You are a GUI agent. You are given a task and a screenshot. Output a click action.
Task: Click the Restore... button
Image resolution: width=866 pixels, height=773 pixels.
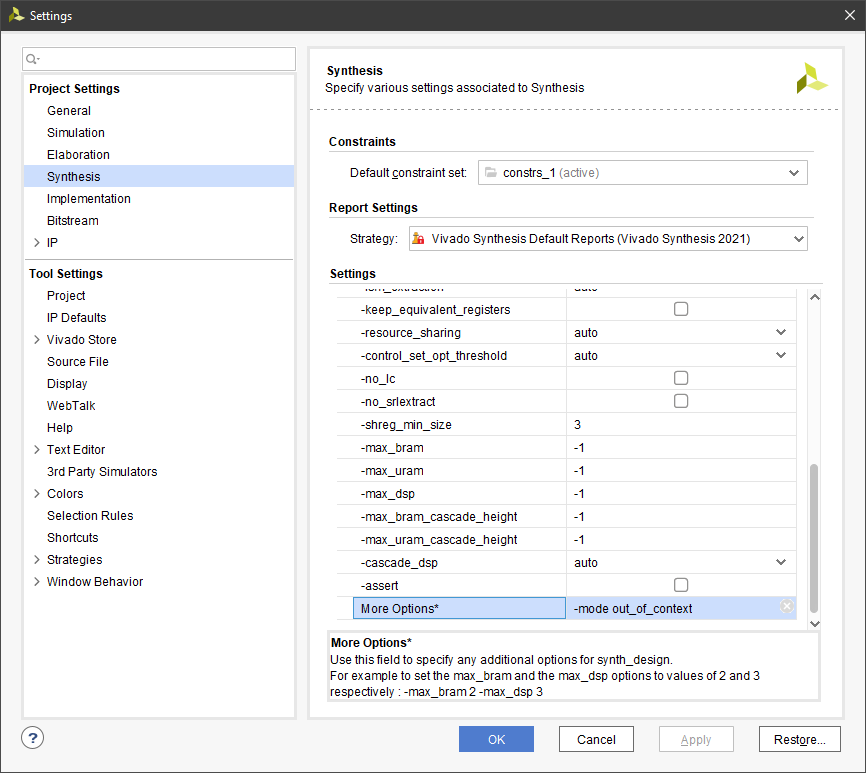click(799, 740)
